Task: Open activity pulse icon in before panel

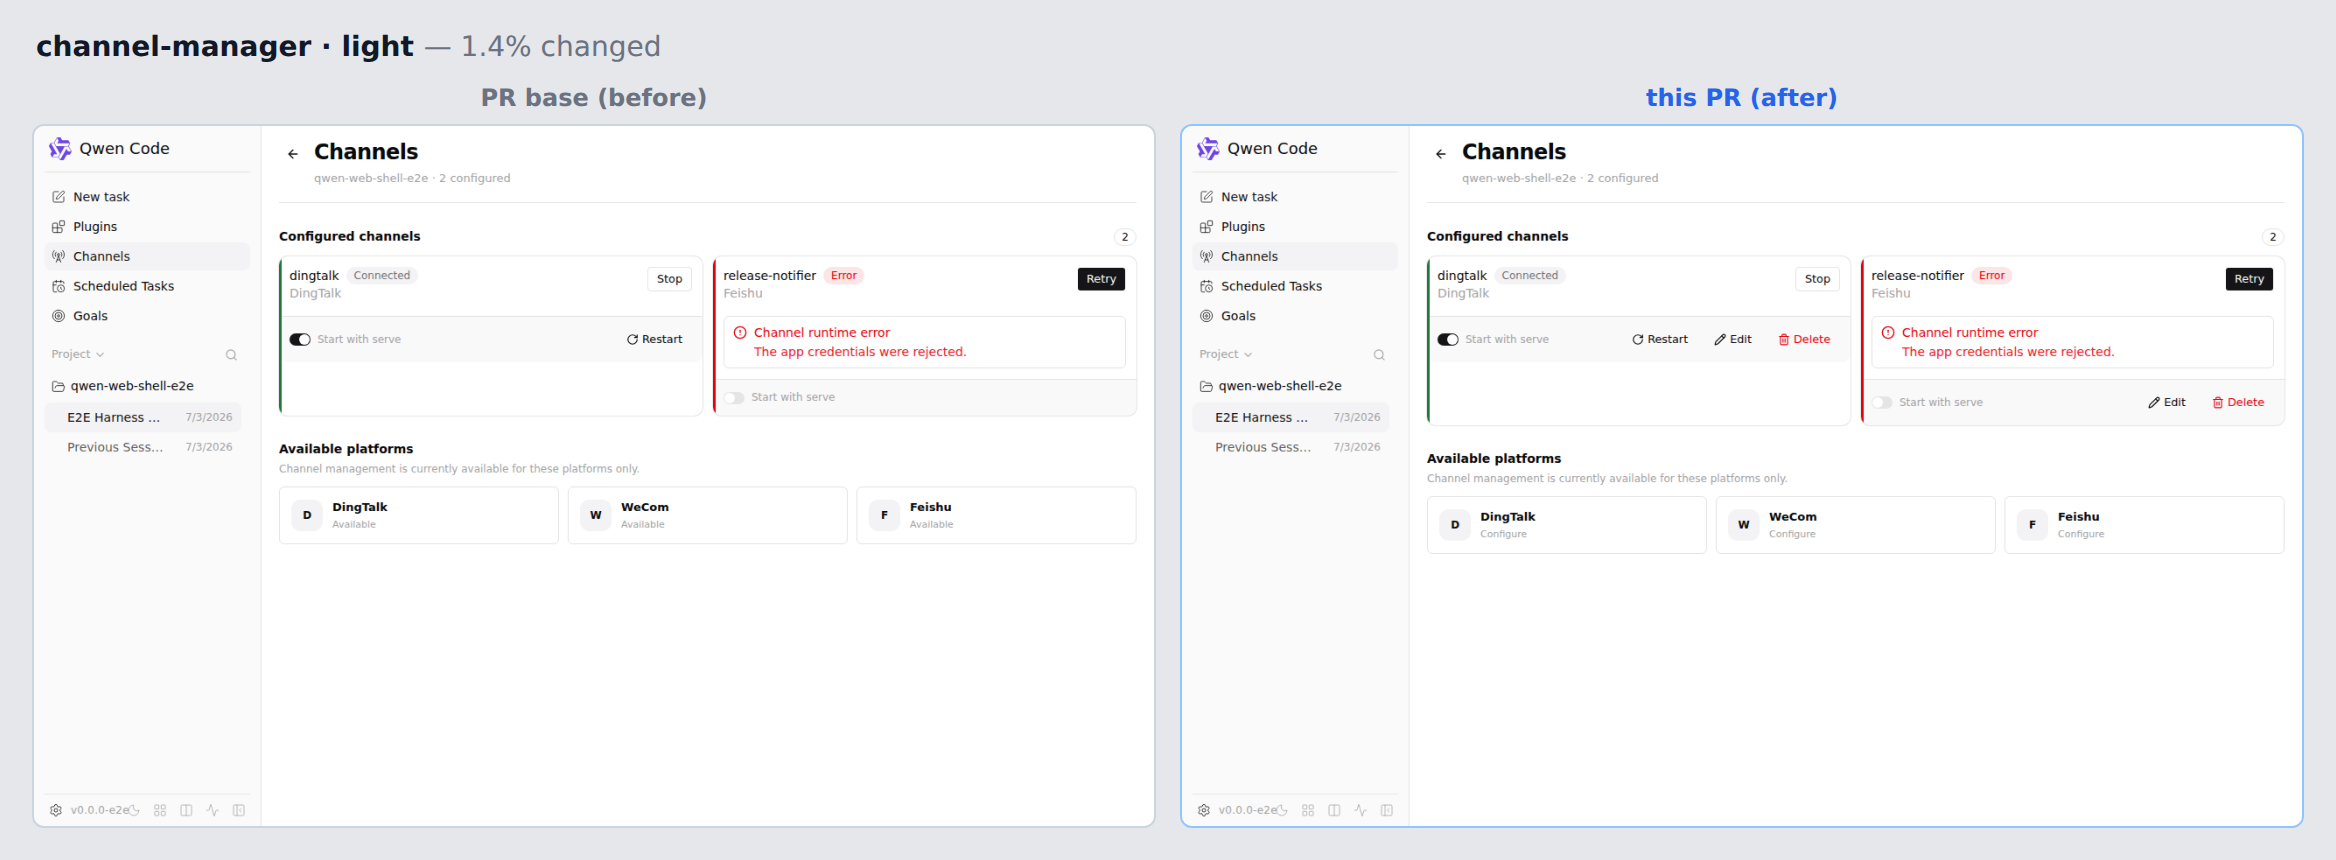Action: click(212, 810)
